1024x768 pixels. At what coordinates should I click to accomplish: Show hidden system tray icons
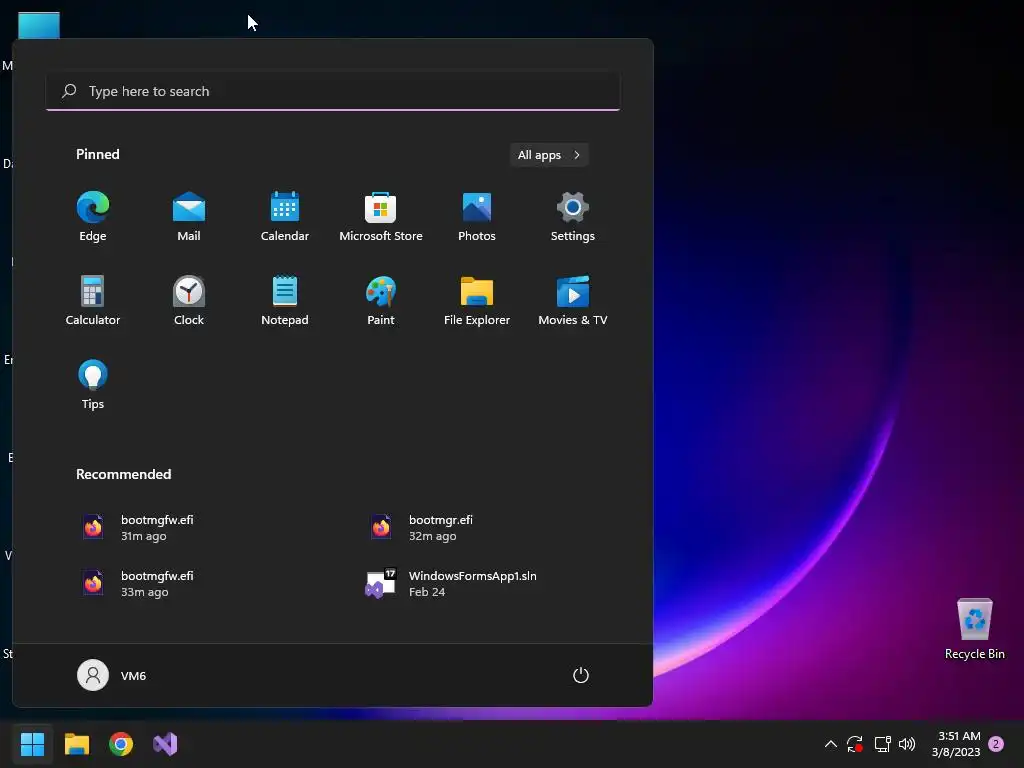coord(831,744)
